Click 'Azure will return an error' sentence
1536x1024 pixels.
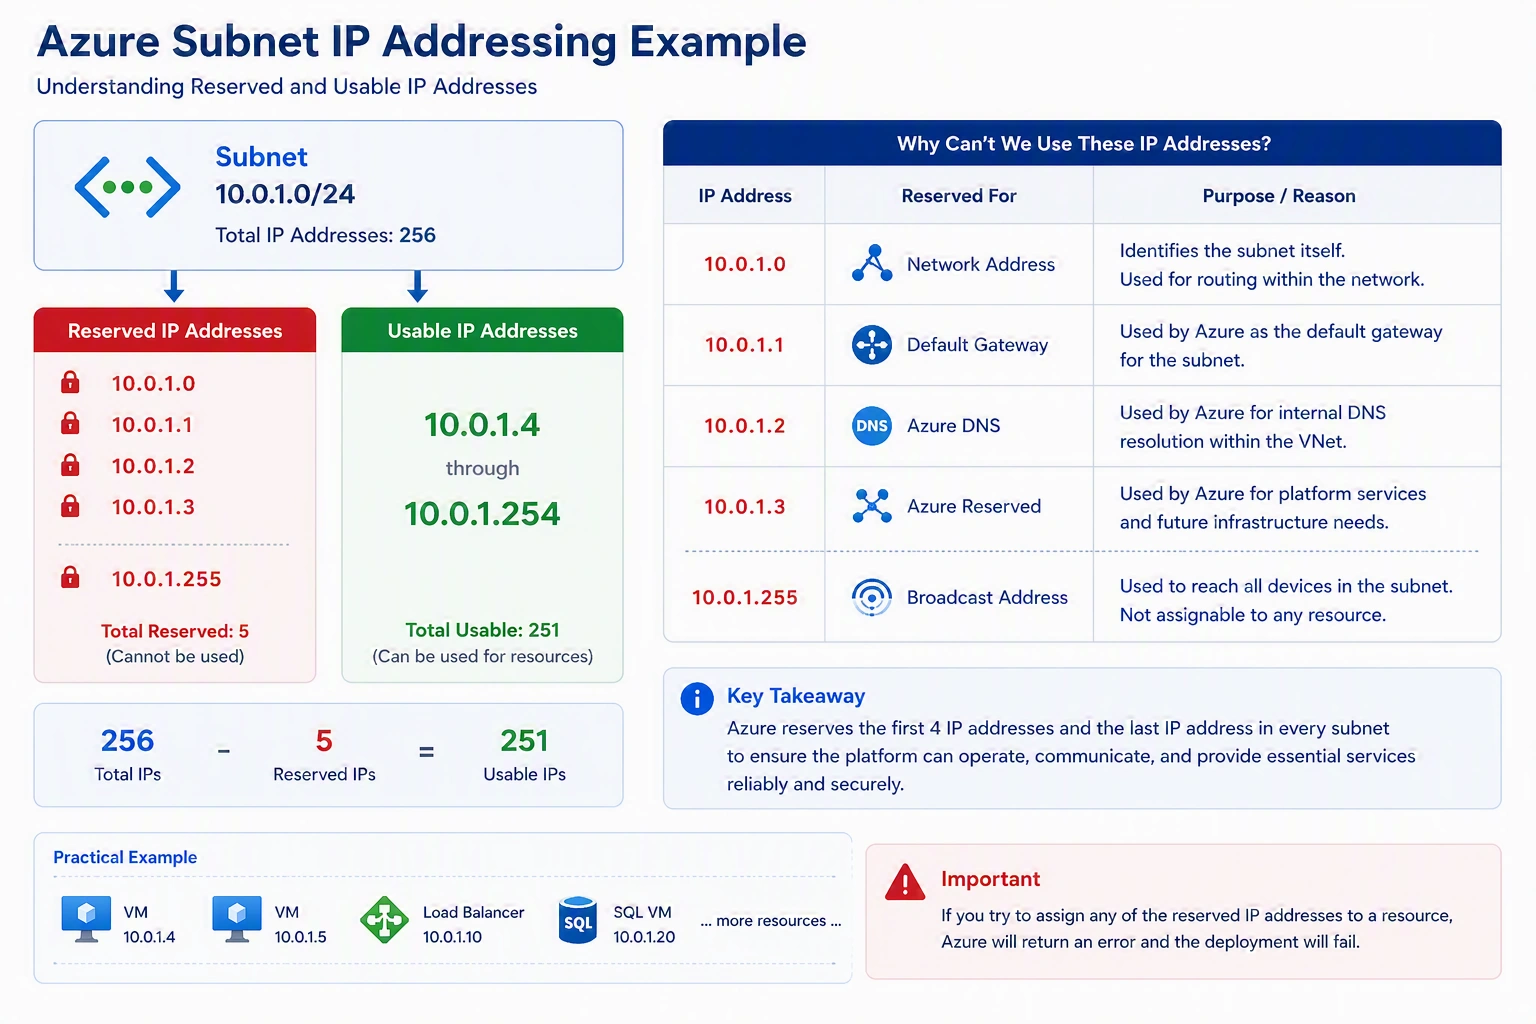pyautogui.click(x=1150, y=942)
